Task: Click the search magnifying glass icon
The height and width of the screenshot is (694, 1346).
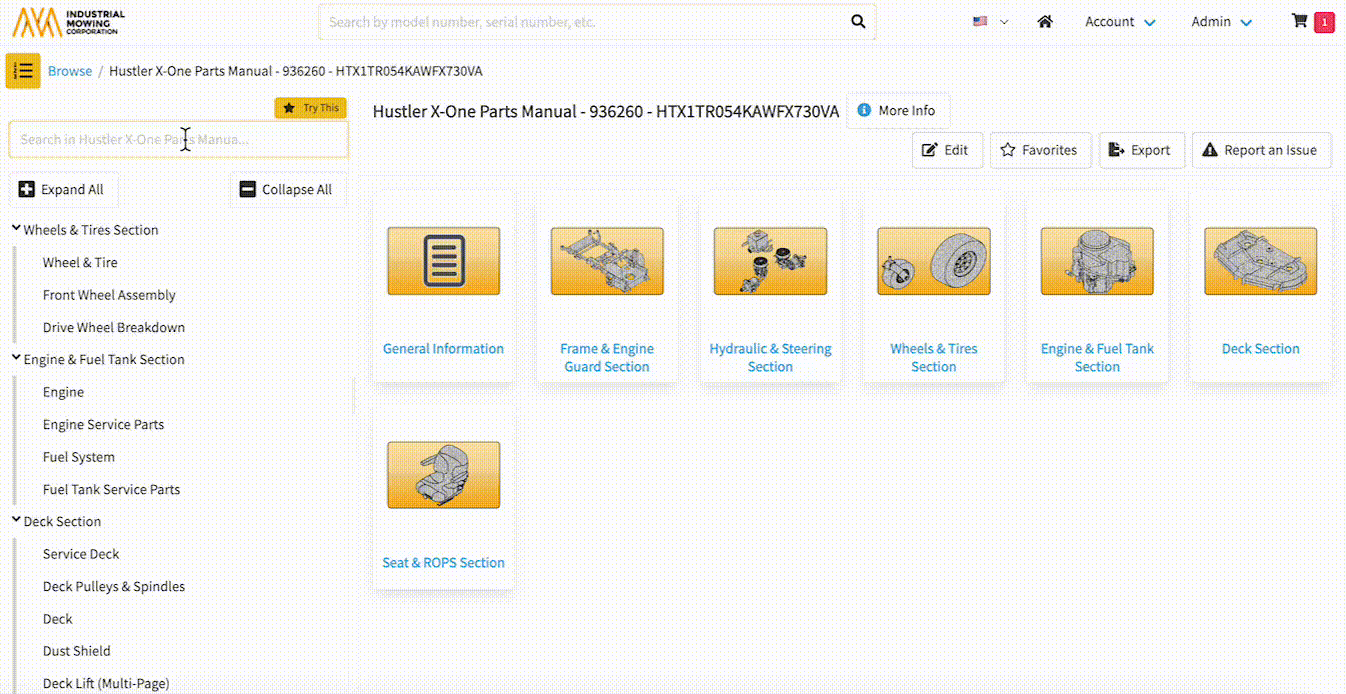Action: click(857, 21)
